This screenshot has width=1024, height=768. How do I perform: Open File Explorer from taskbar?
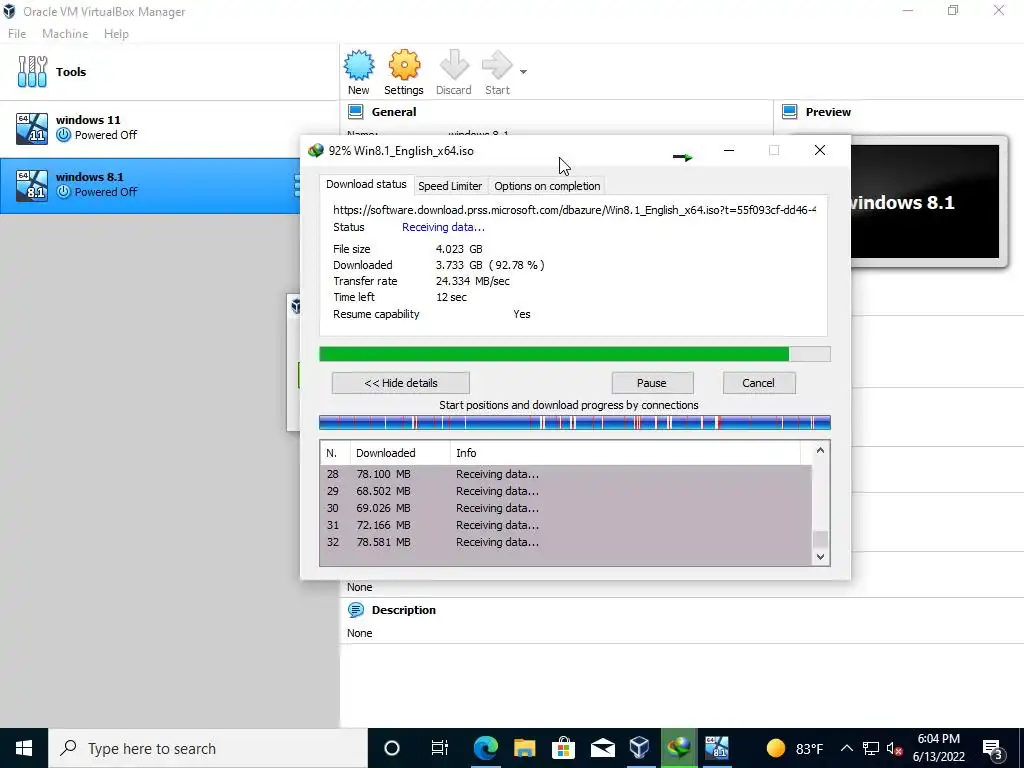[x=524, y=748]
